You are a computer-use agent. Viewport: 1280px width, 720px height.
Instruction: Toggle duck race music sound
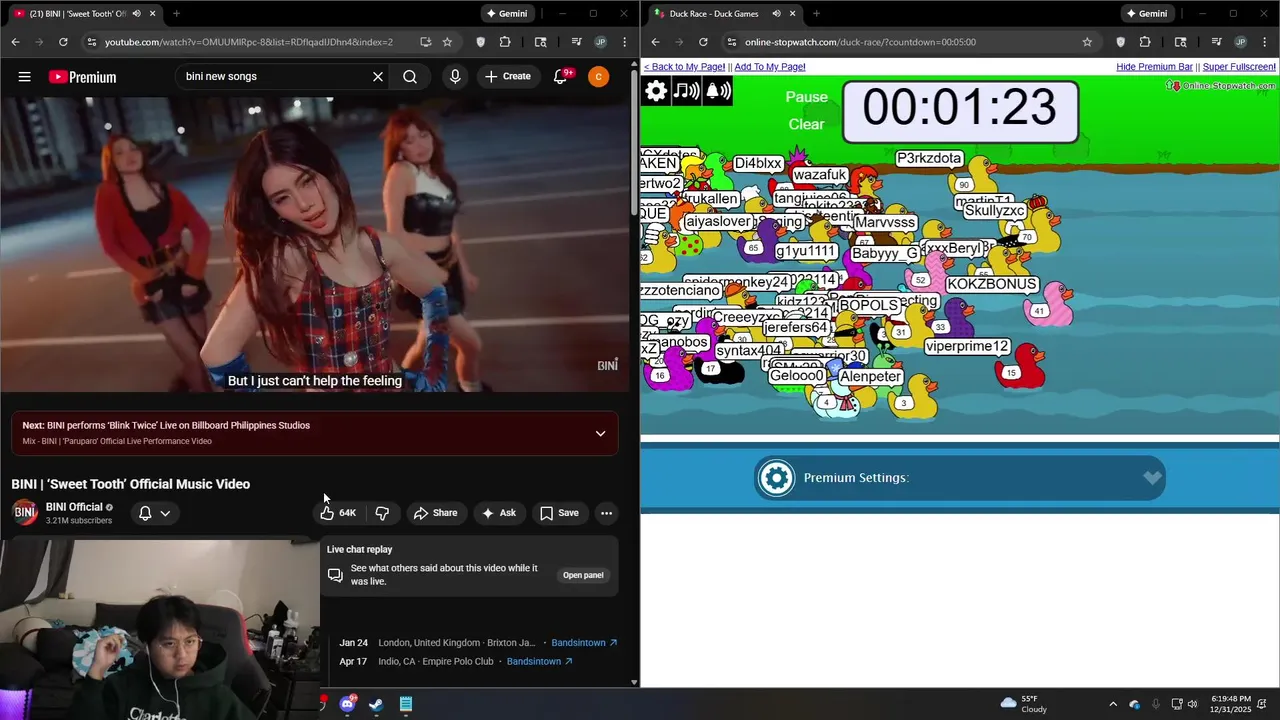(686, 91)
